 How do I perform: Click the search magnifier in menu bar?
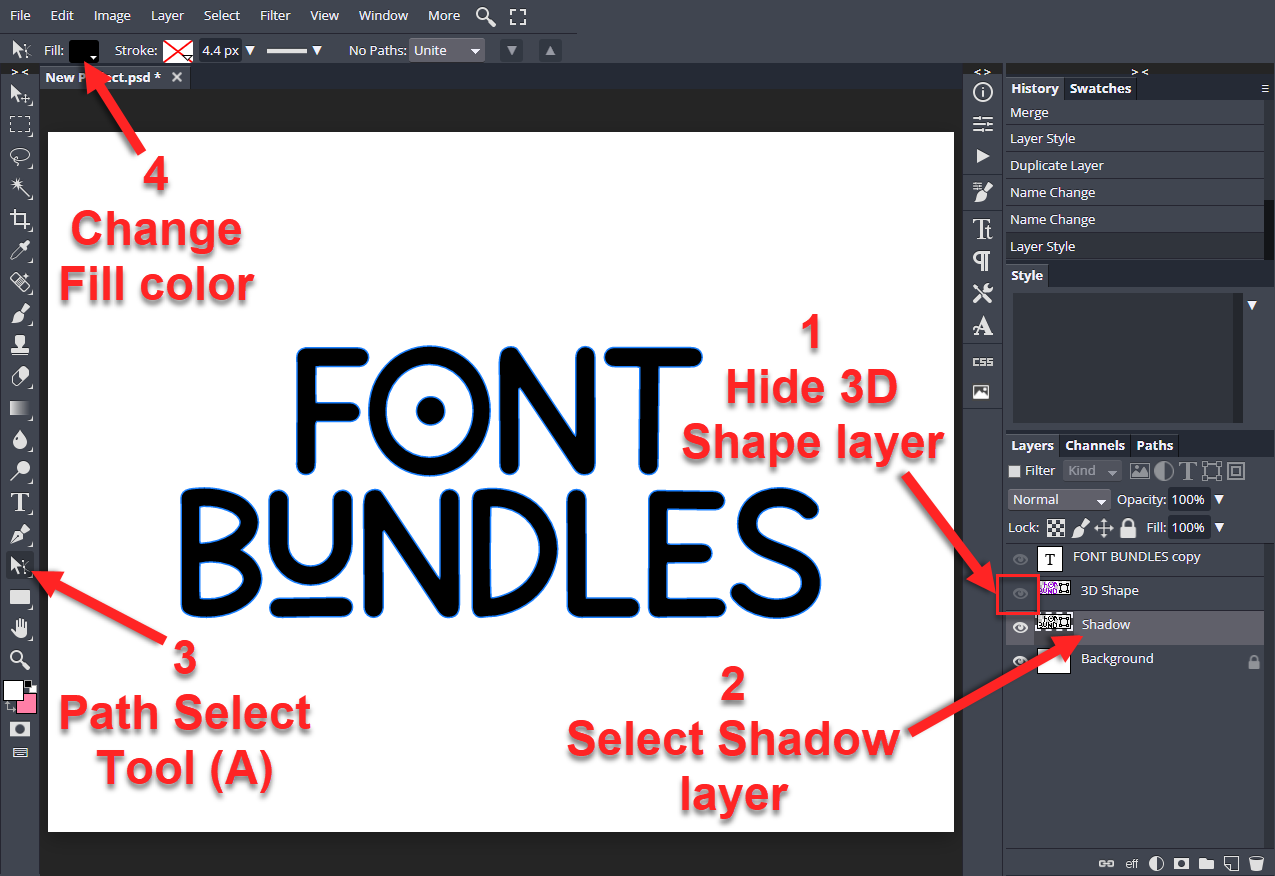point(485,16)
